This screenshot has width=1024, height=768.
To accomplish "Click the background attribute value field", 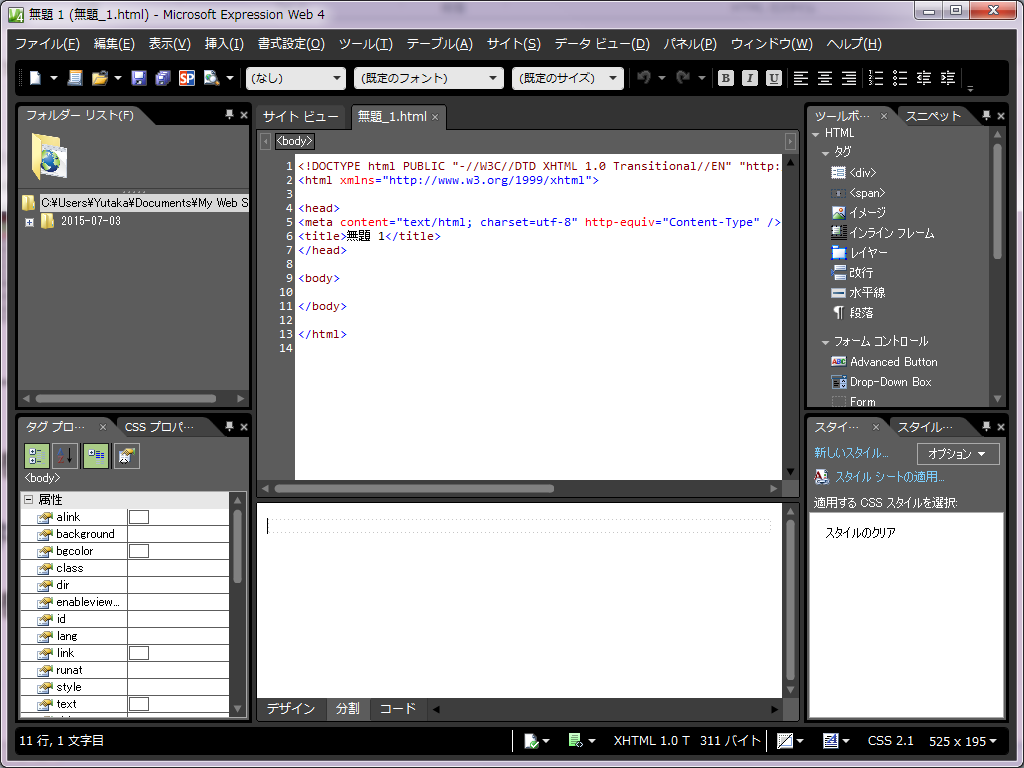I will (178, 534).
